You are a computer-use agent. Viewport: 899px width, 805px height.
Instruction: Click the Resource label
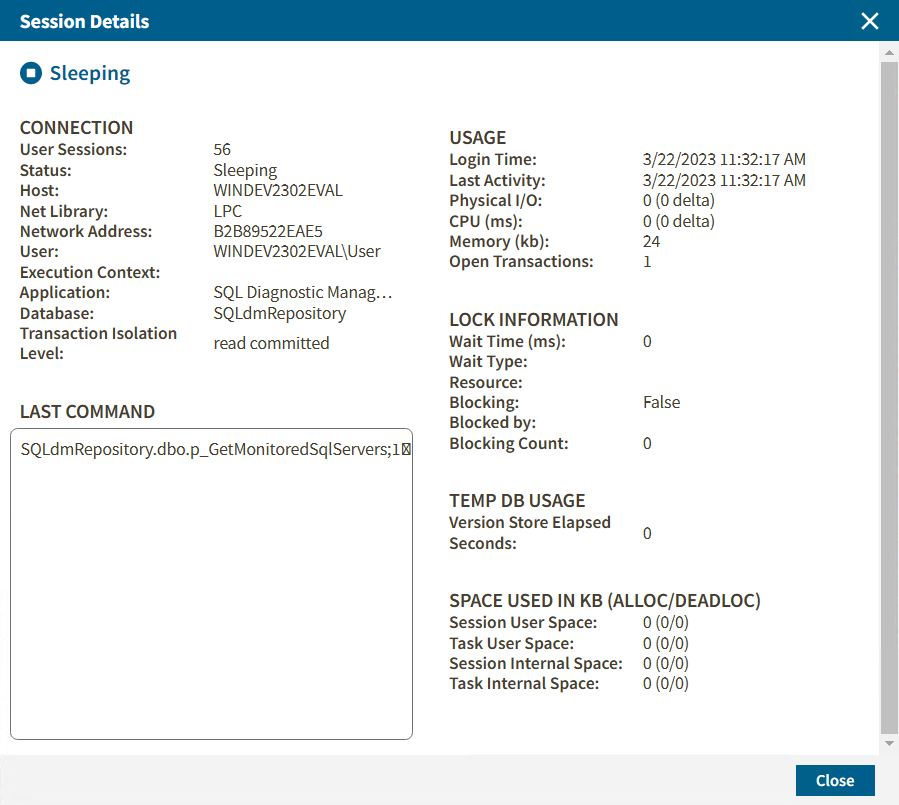(486, 382)
